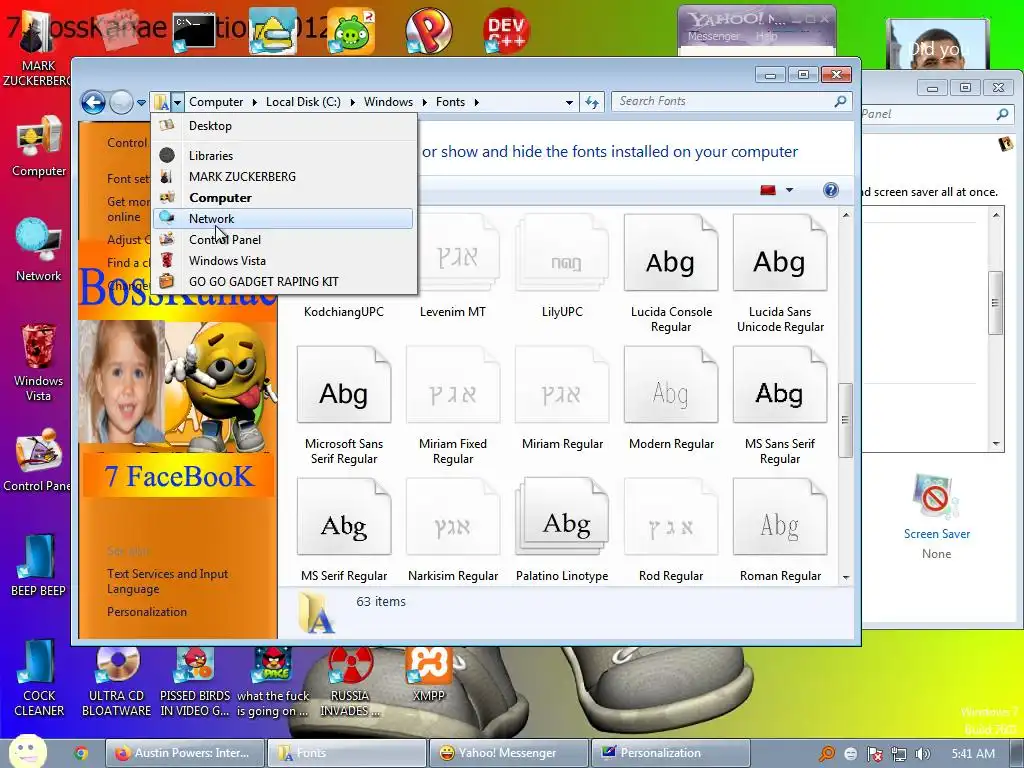This screenshot has height=768, width=1024.
Task: Switch to Personalization taskbar button
Action: click(x=670, y=753)
